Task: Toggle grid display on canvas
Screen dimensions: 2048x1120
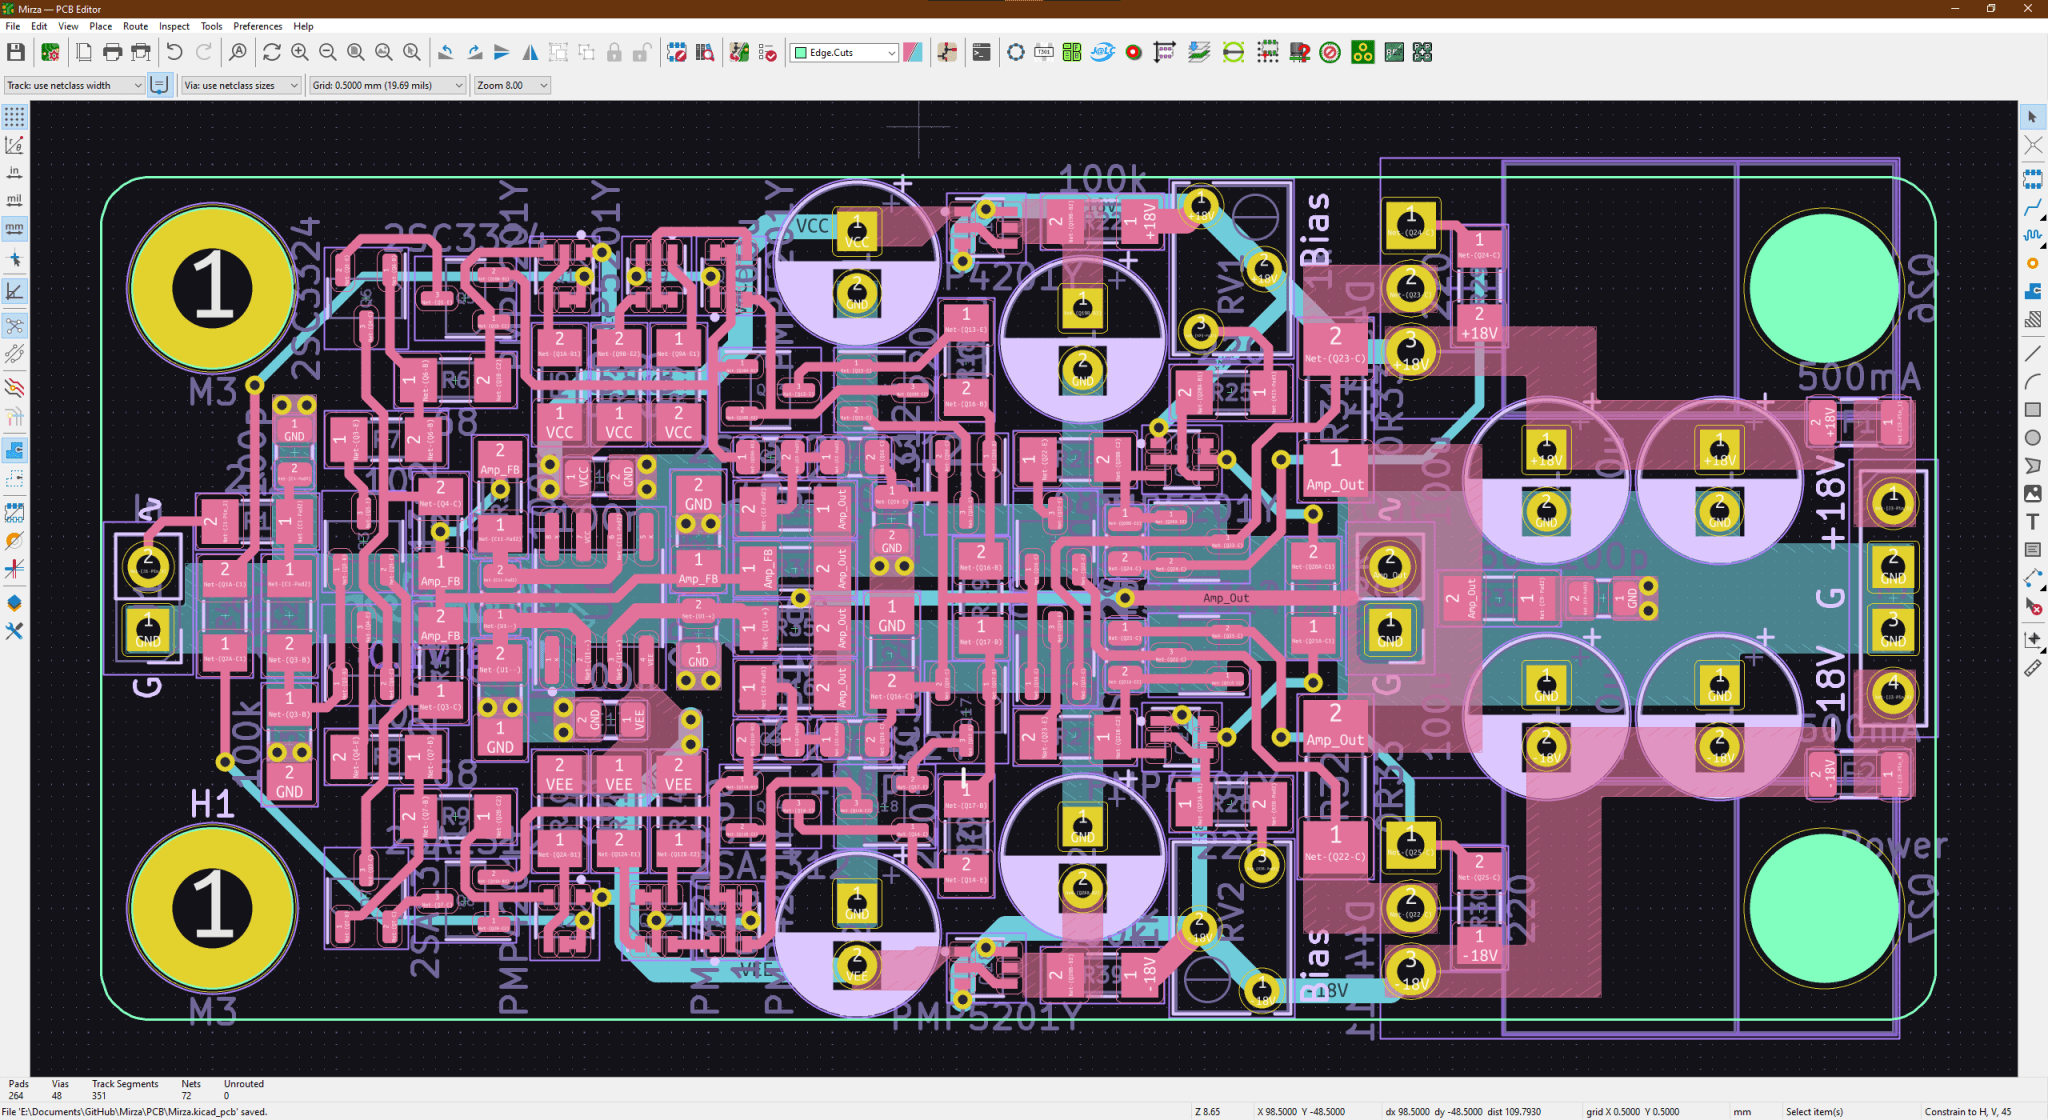Action: coord(14,117)
